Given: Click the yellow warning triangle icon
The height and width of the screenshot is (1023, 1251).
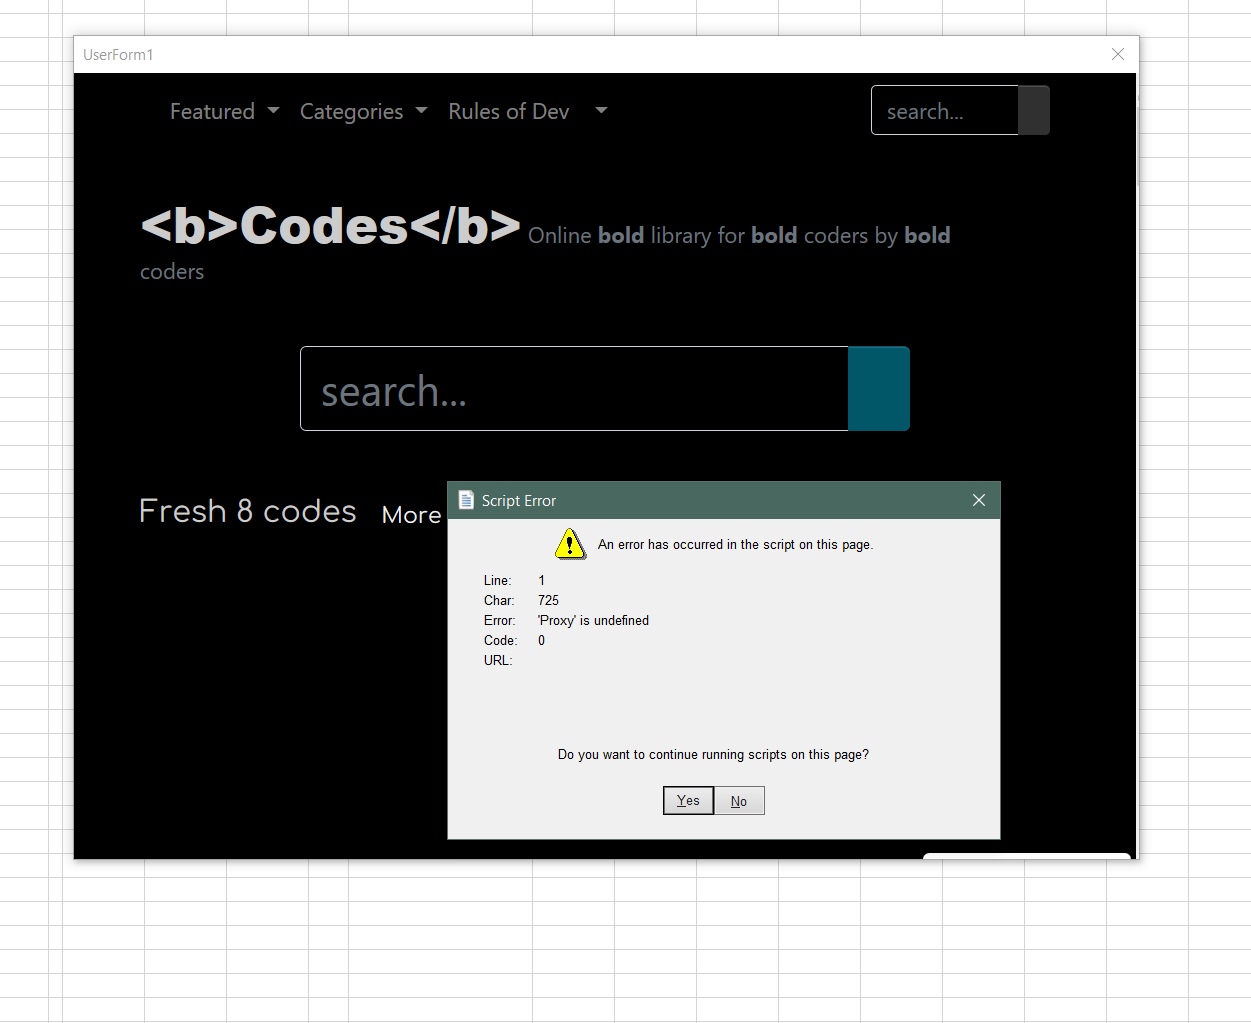Looking at the screenshot, I should pos(570,544).
